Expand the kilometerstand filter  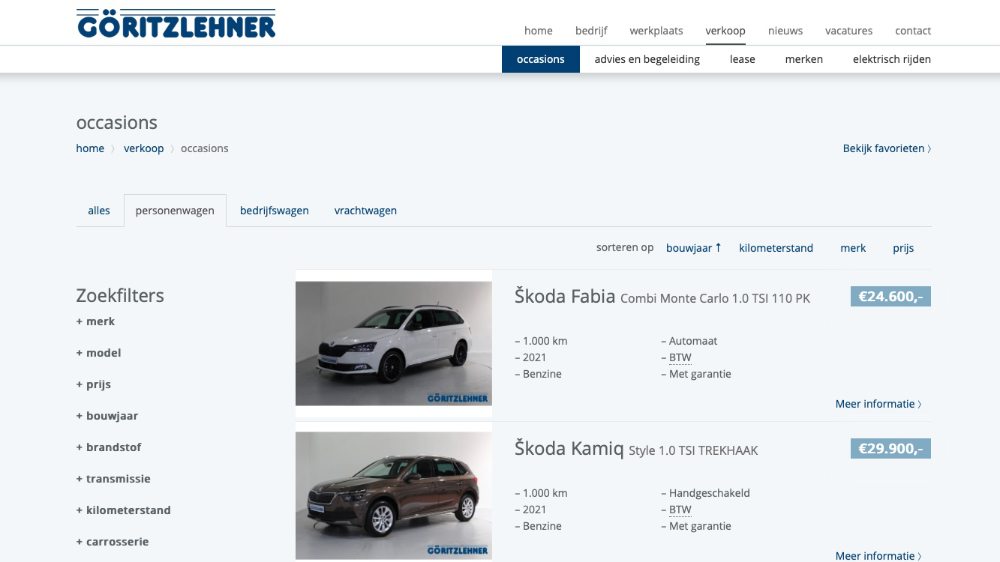click(123, 511)
